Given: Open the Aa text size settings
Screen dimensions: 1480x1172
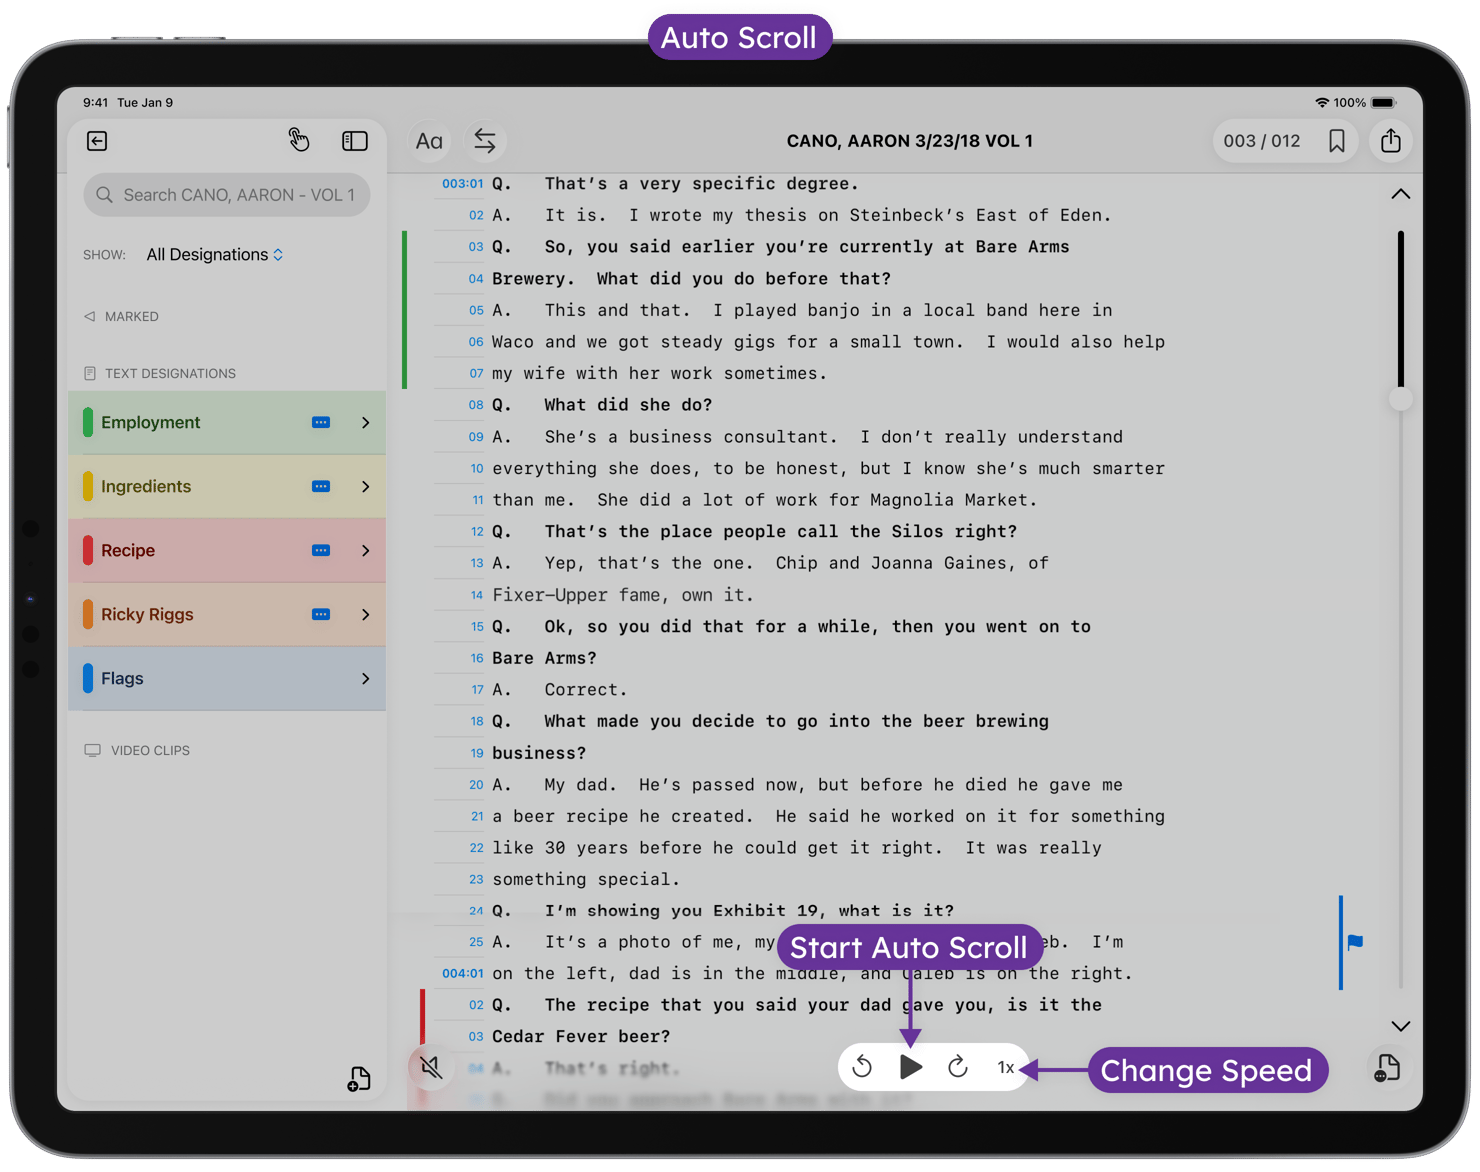Looking at the screenshot, I should (x=429, y=141).
